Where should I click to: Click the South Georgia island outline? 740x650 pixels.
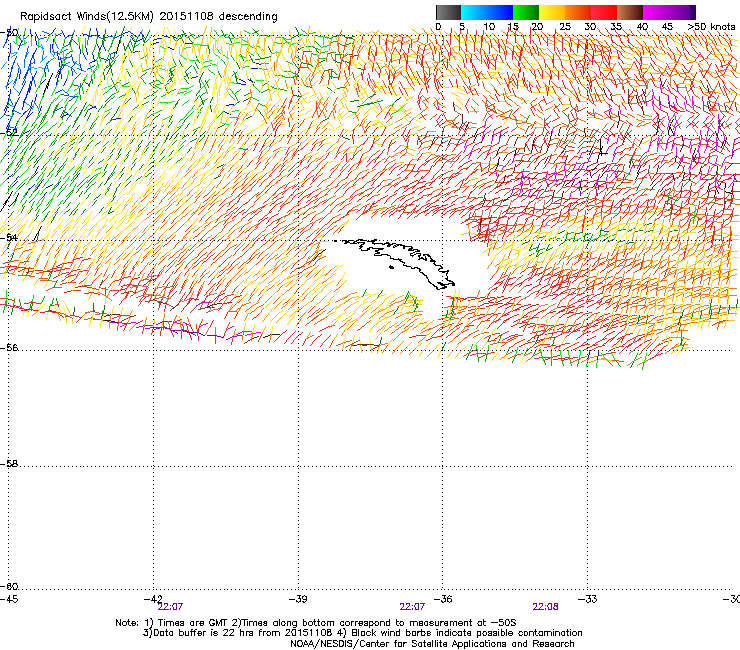coord(396,262)
